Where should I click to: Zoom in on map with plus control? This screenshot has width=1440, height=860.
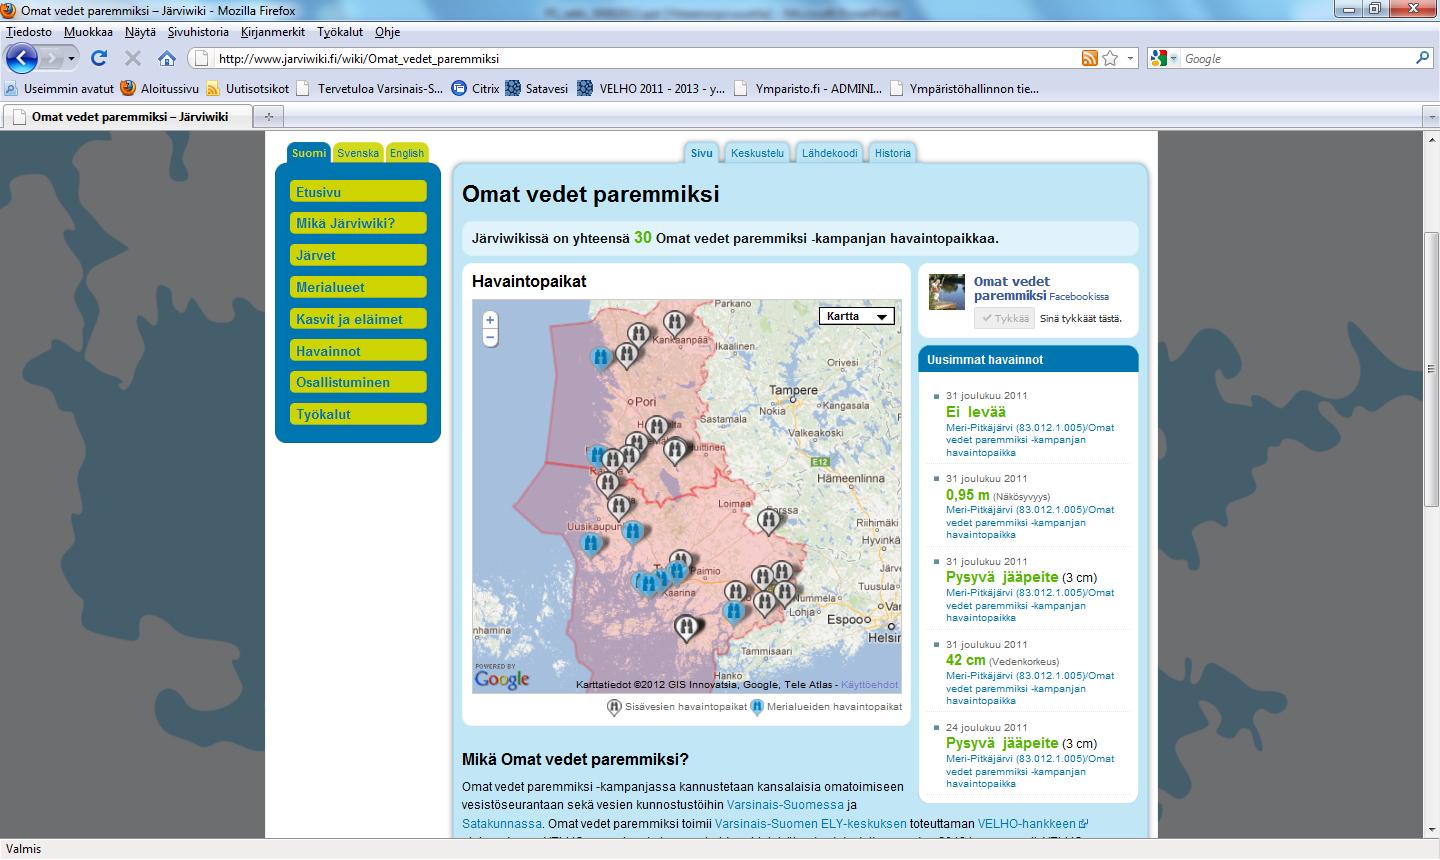[x=490, y=320]
